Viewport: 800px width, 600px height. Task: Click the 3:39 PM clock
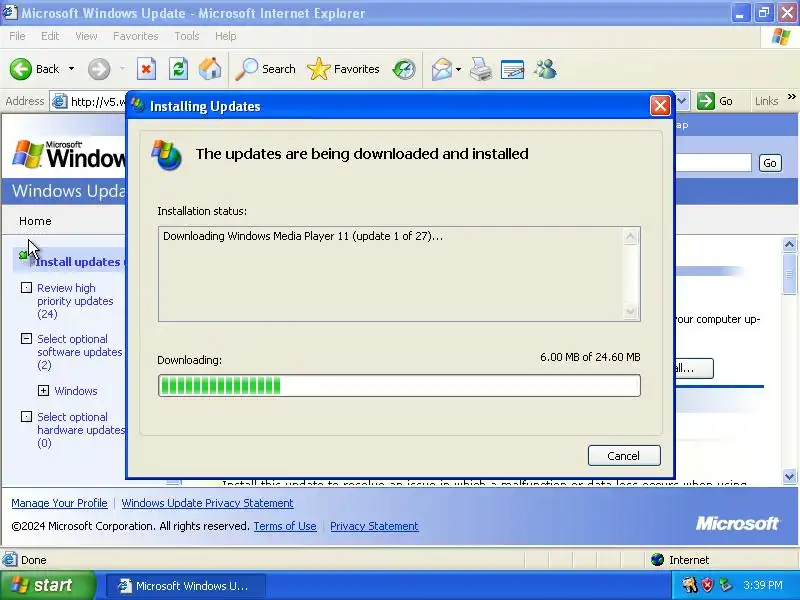763,585
